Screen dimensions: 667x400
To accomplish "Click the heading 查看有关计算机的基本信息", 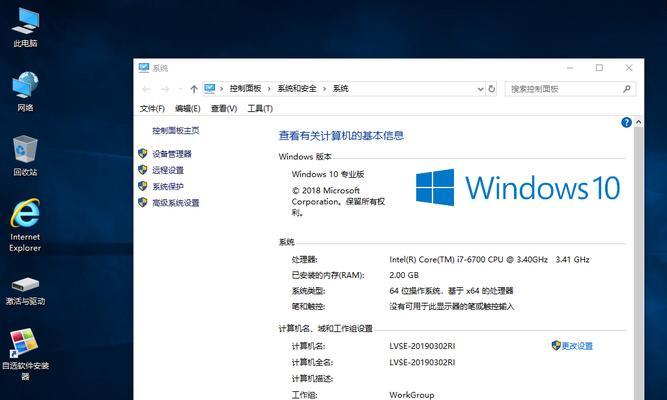I will (341, 136).
